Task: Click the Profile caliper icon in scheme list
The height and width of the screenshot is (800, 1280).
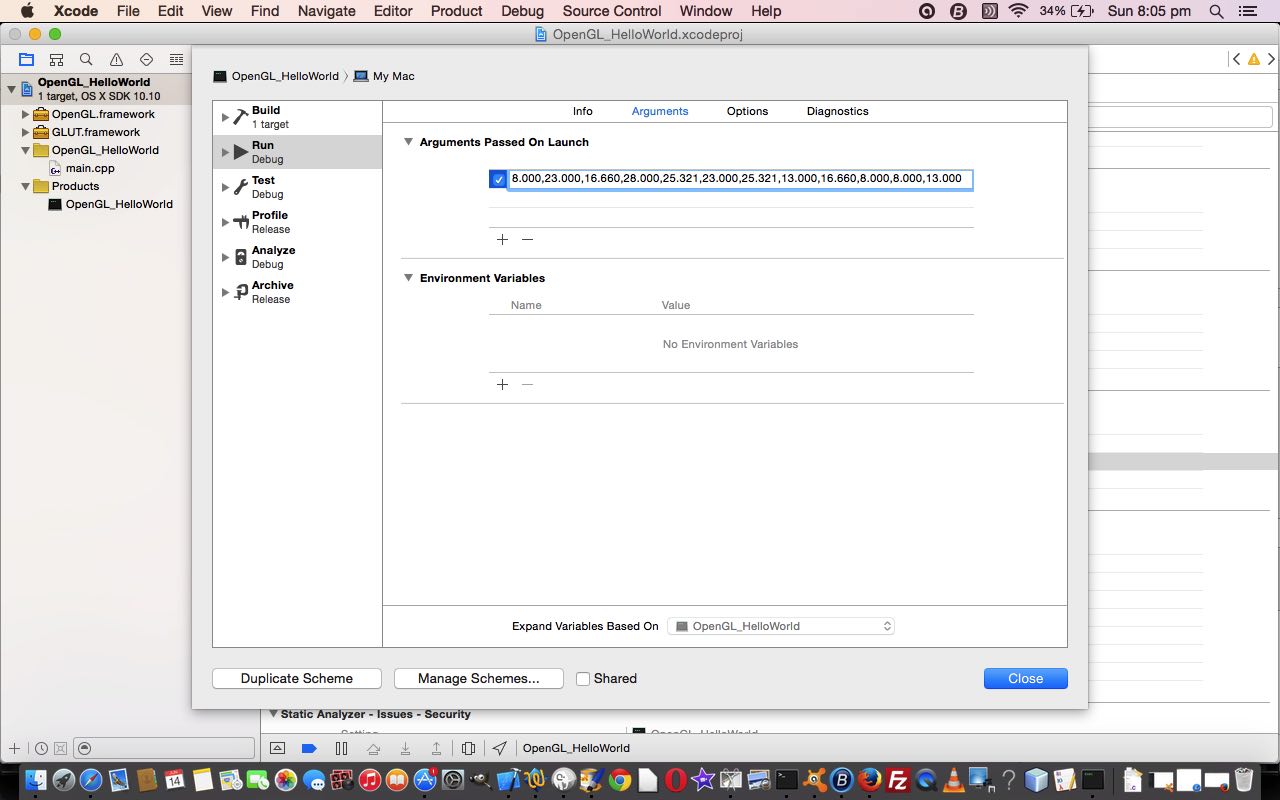Action: pos(240,222)
